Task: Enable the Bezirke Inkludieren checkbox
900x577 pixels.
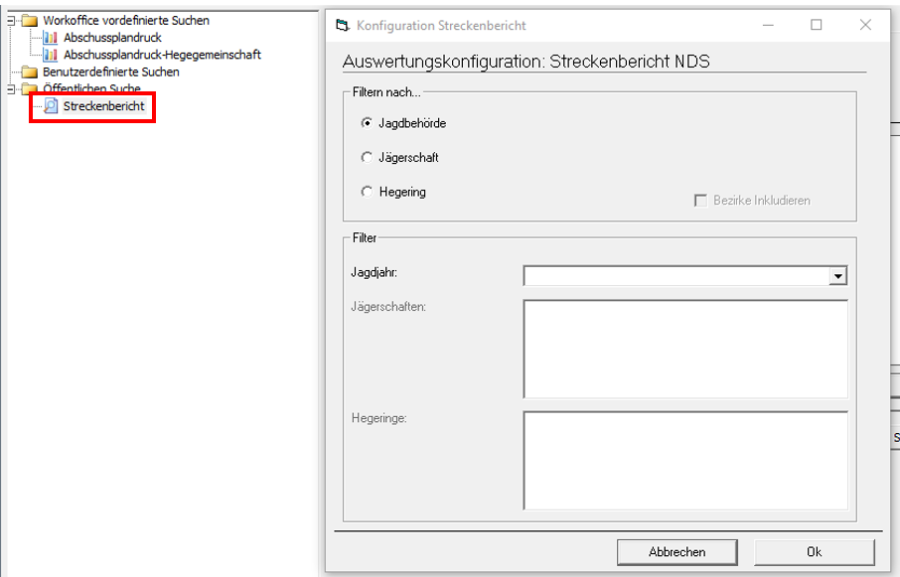Action: [x=701, y=200]
